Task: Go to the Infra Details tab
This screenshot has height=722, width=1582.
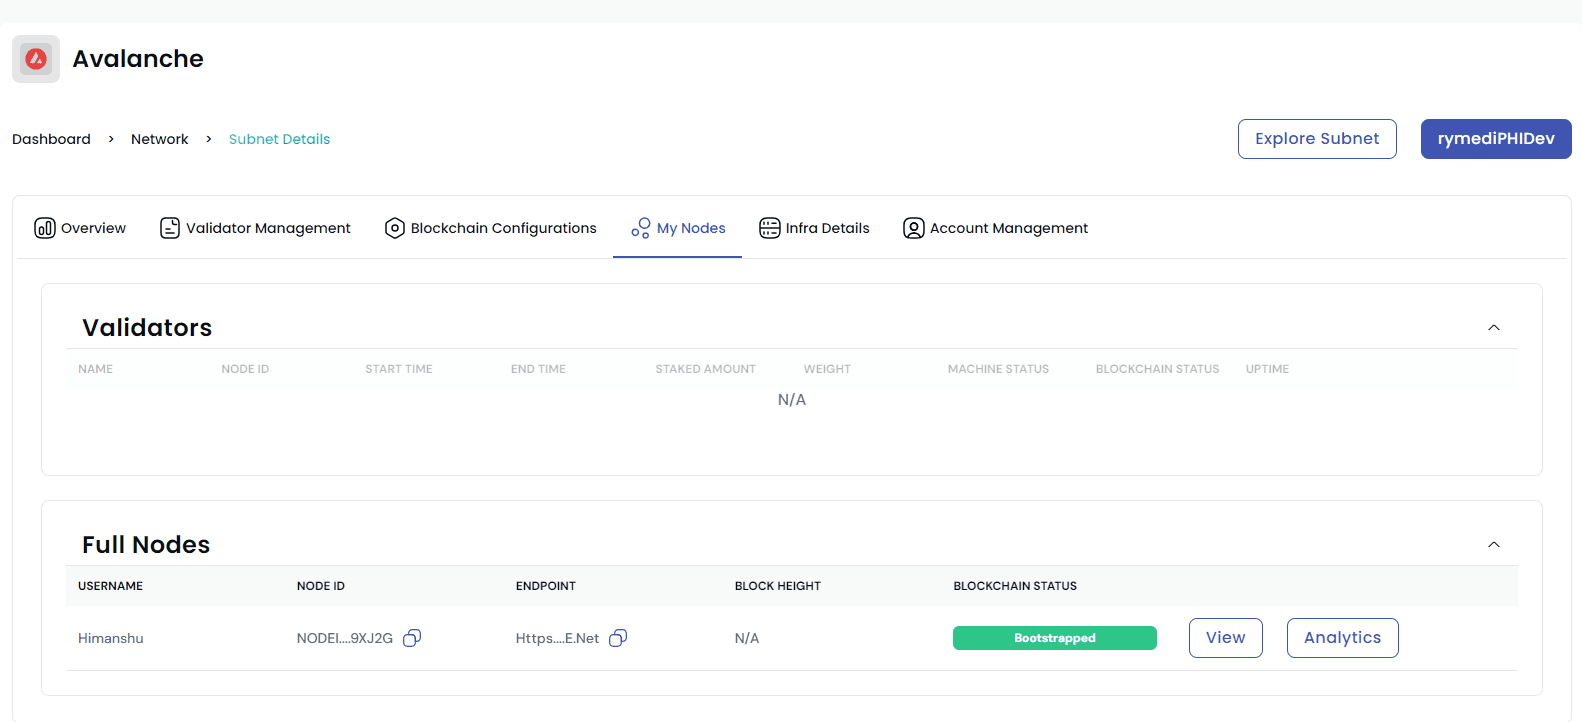Action: point(814,228)
